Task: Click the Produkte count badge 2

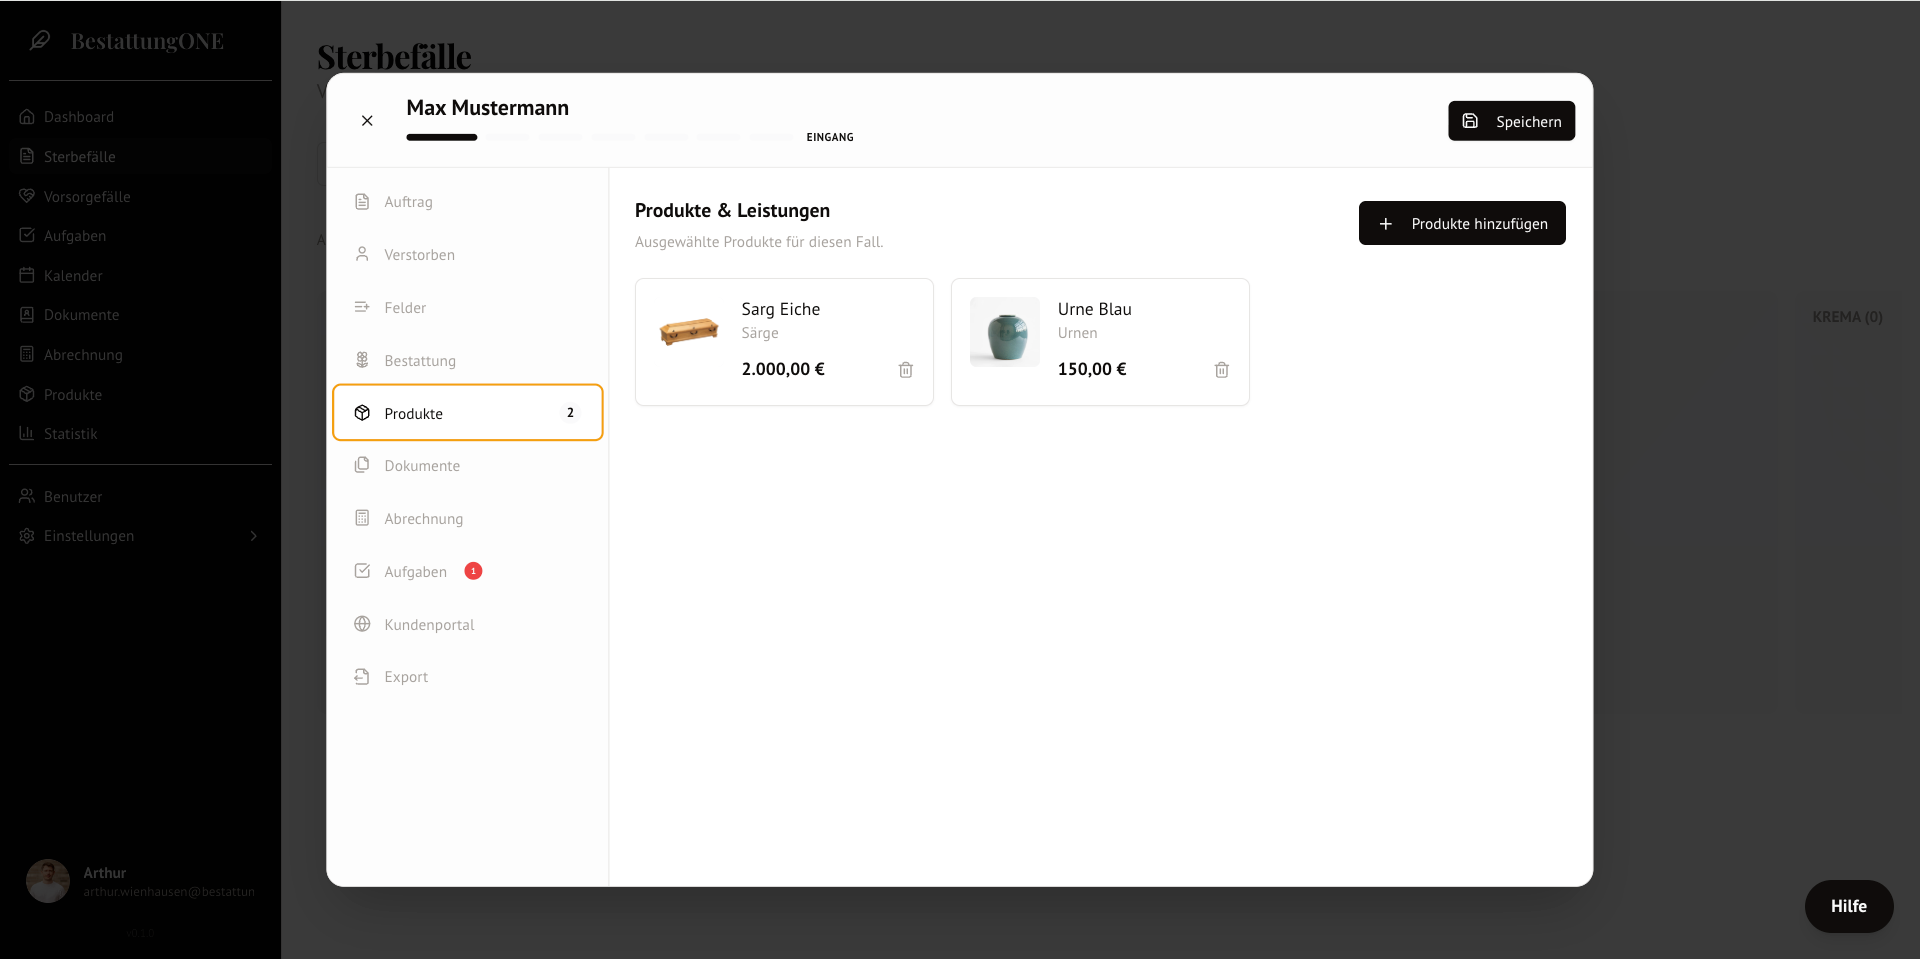Action: [x=571, y=413]
